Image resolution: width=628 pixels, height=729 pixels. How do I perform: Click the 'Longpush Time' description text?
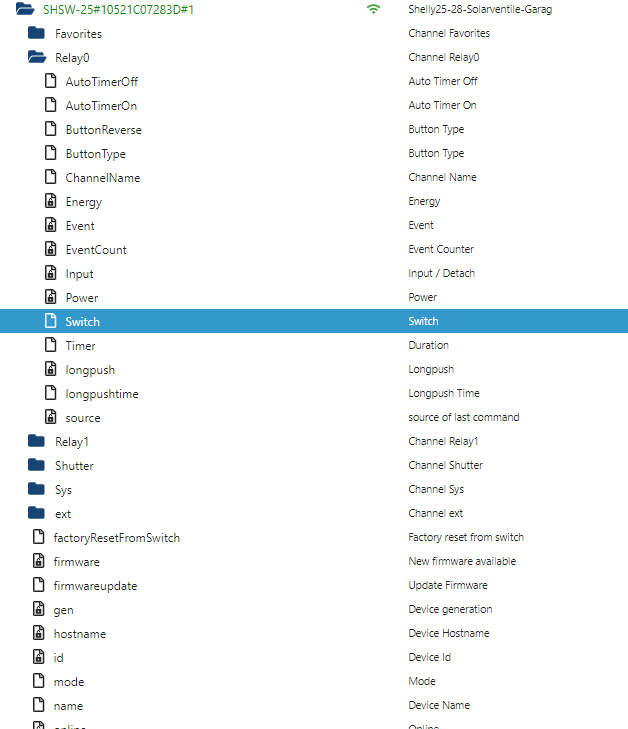(x=444, y=393)
